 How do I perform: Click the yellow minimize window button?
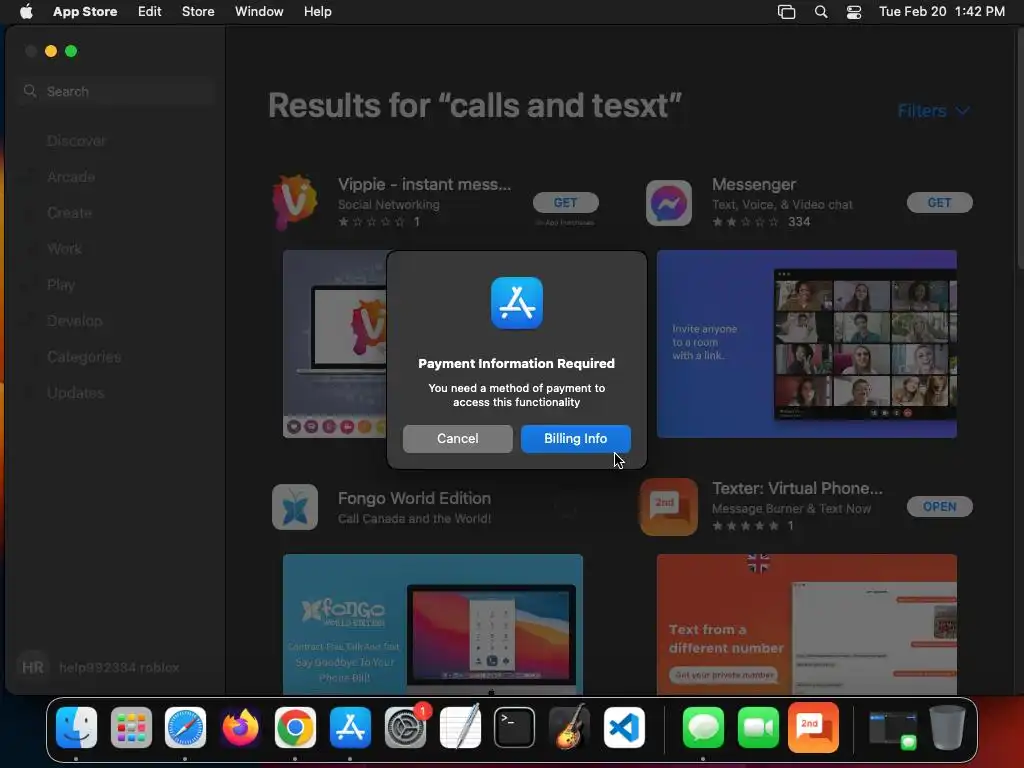[51, 51]
